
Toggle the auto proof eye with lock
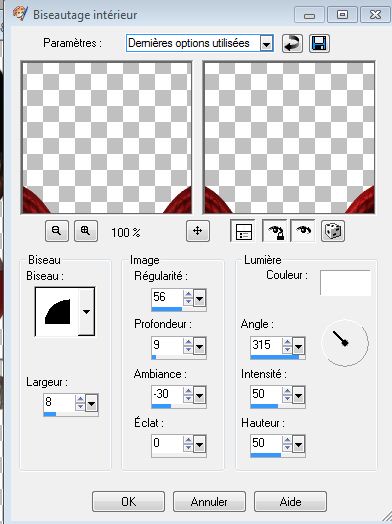(x=275, y=231)
